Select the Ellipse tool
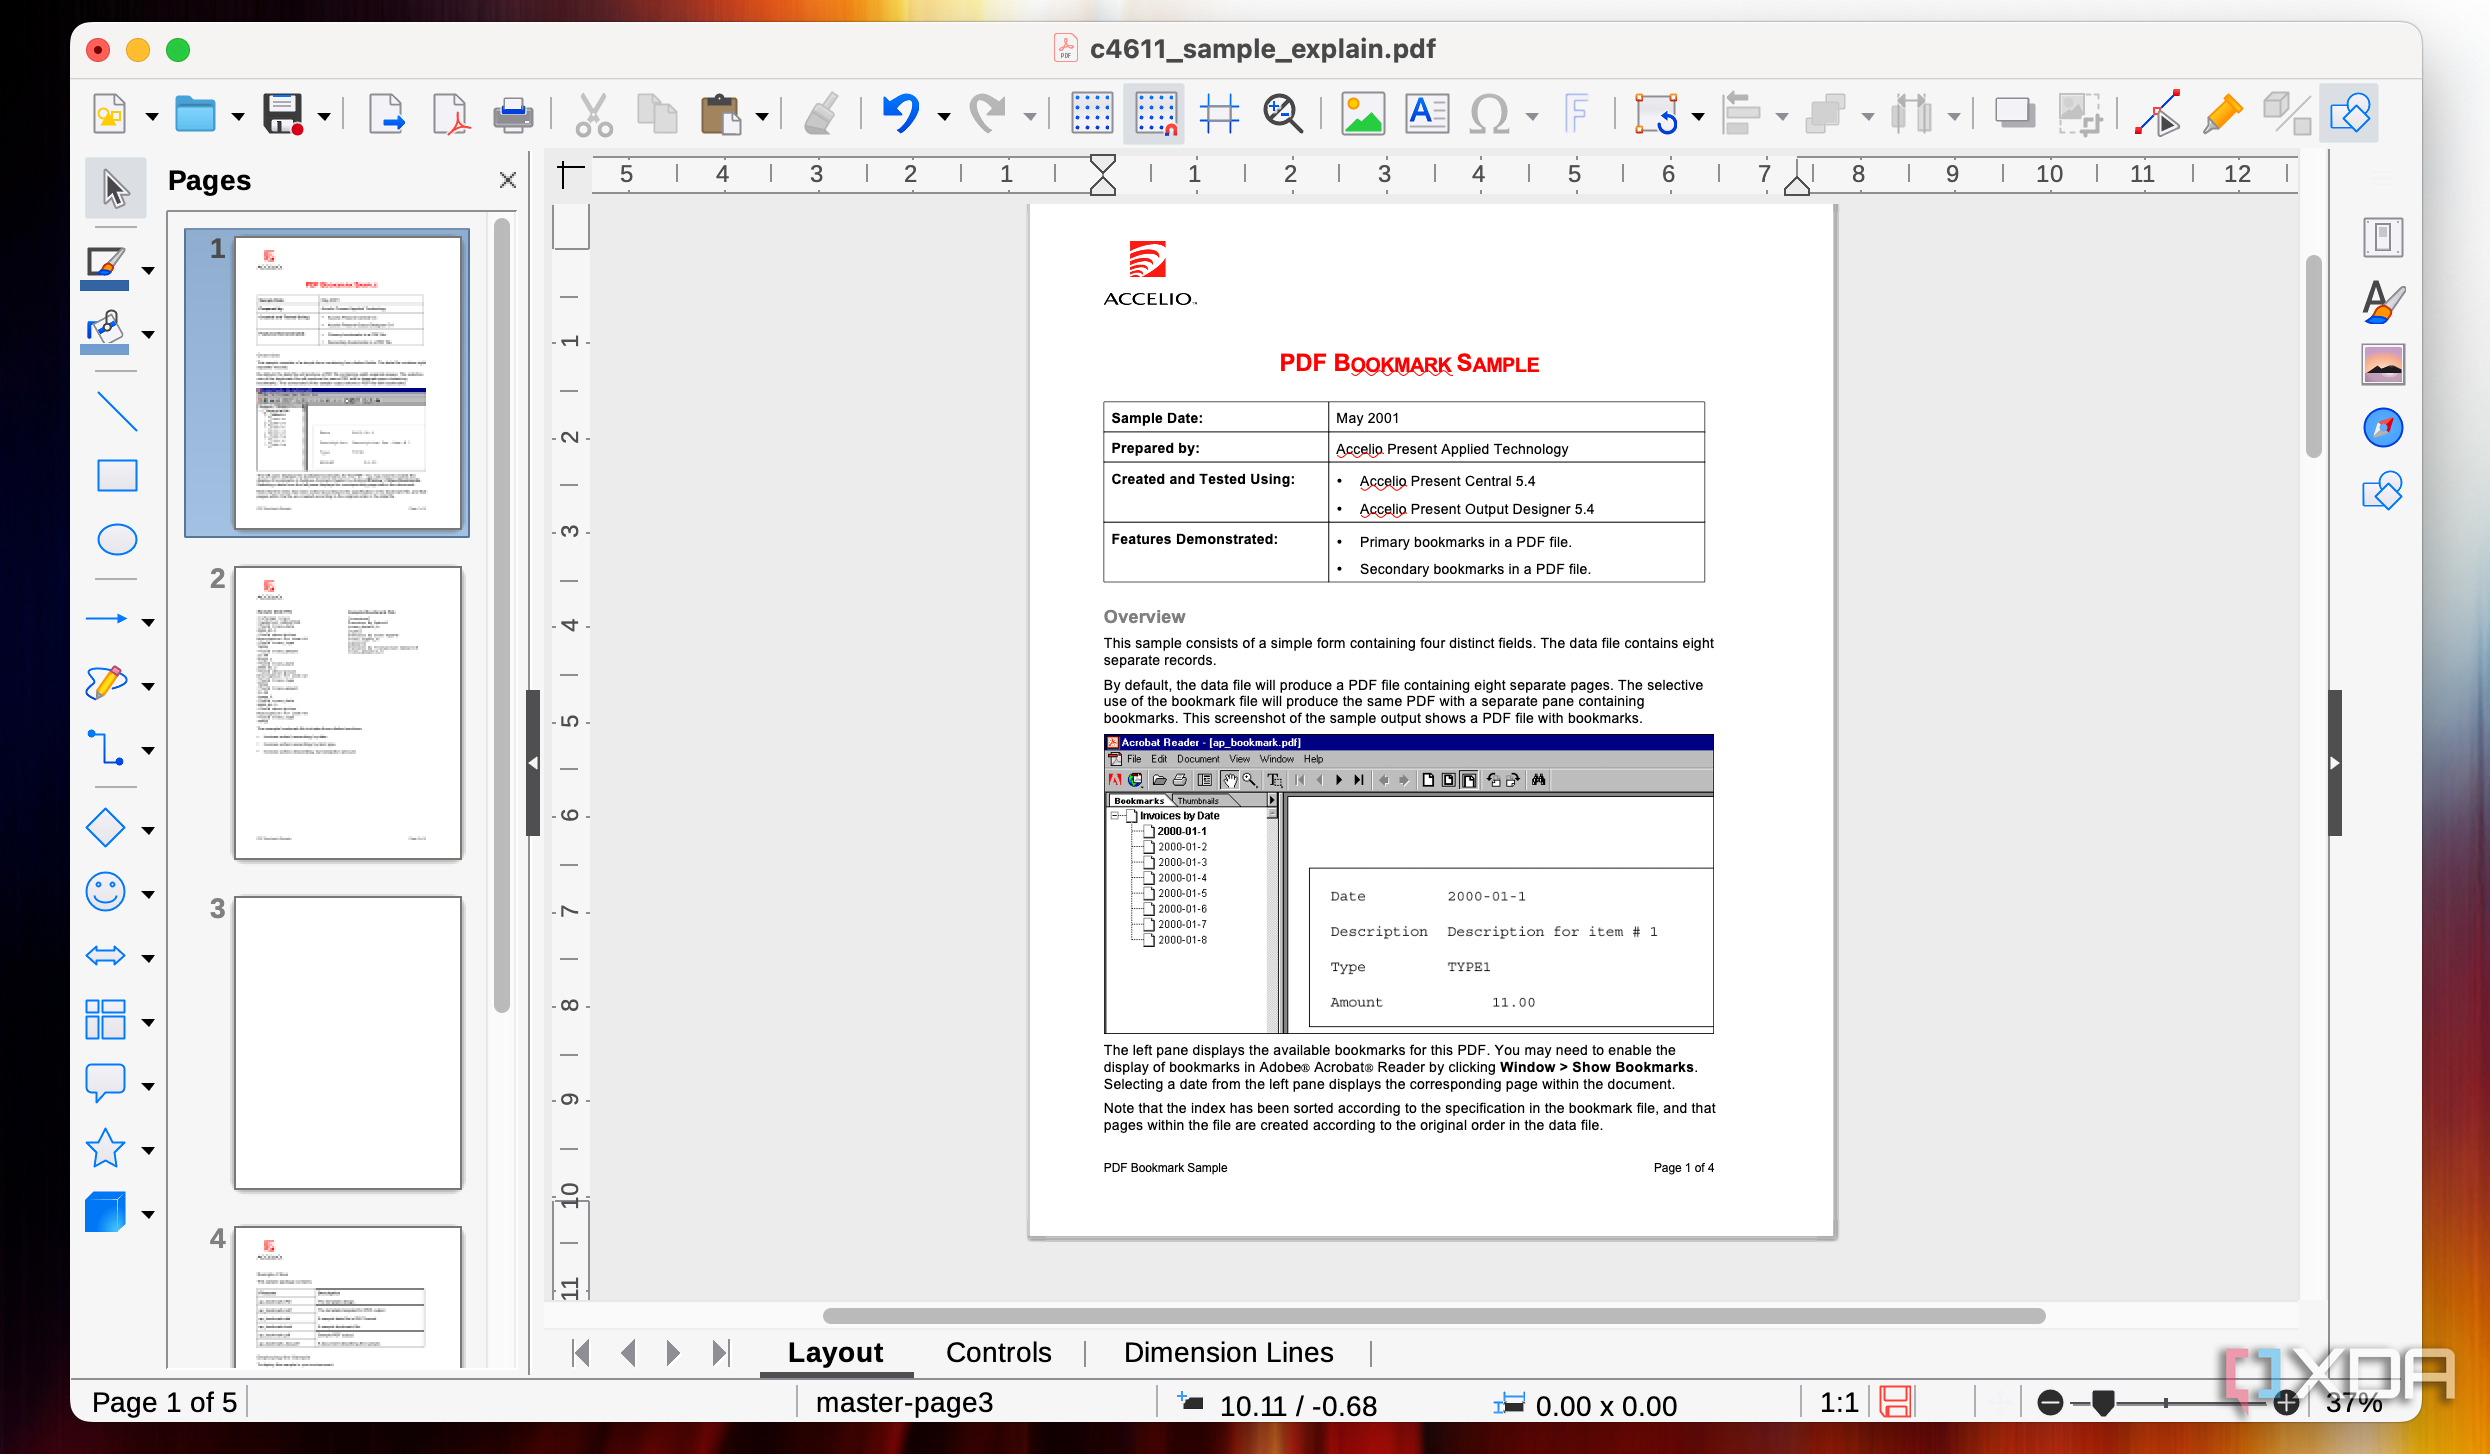Screen dimensions: 2490x1454 tap(117, 540)
